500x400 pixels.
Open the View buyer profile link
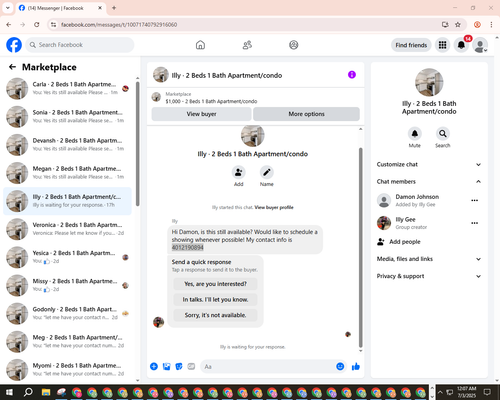click(x=274, y=207)
